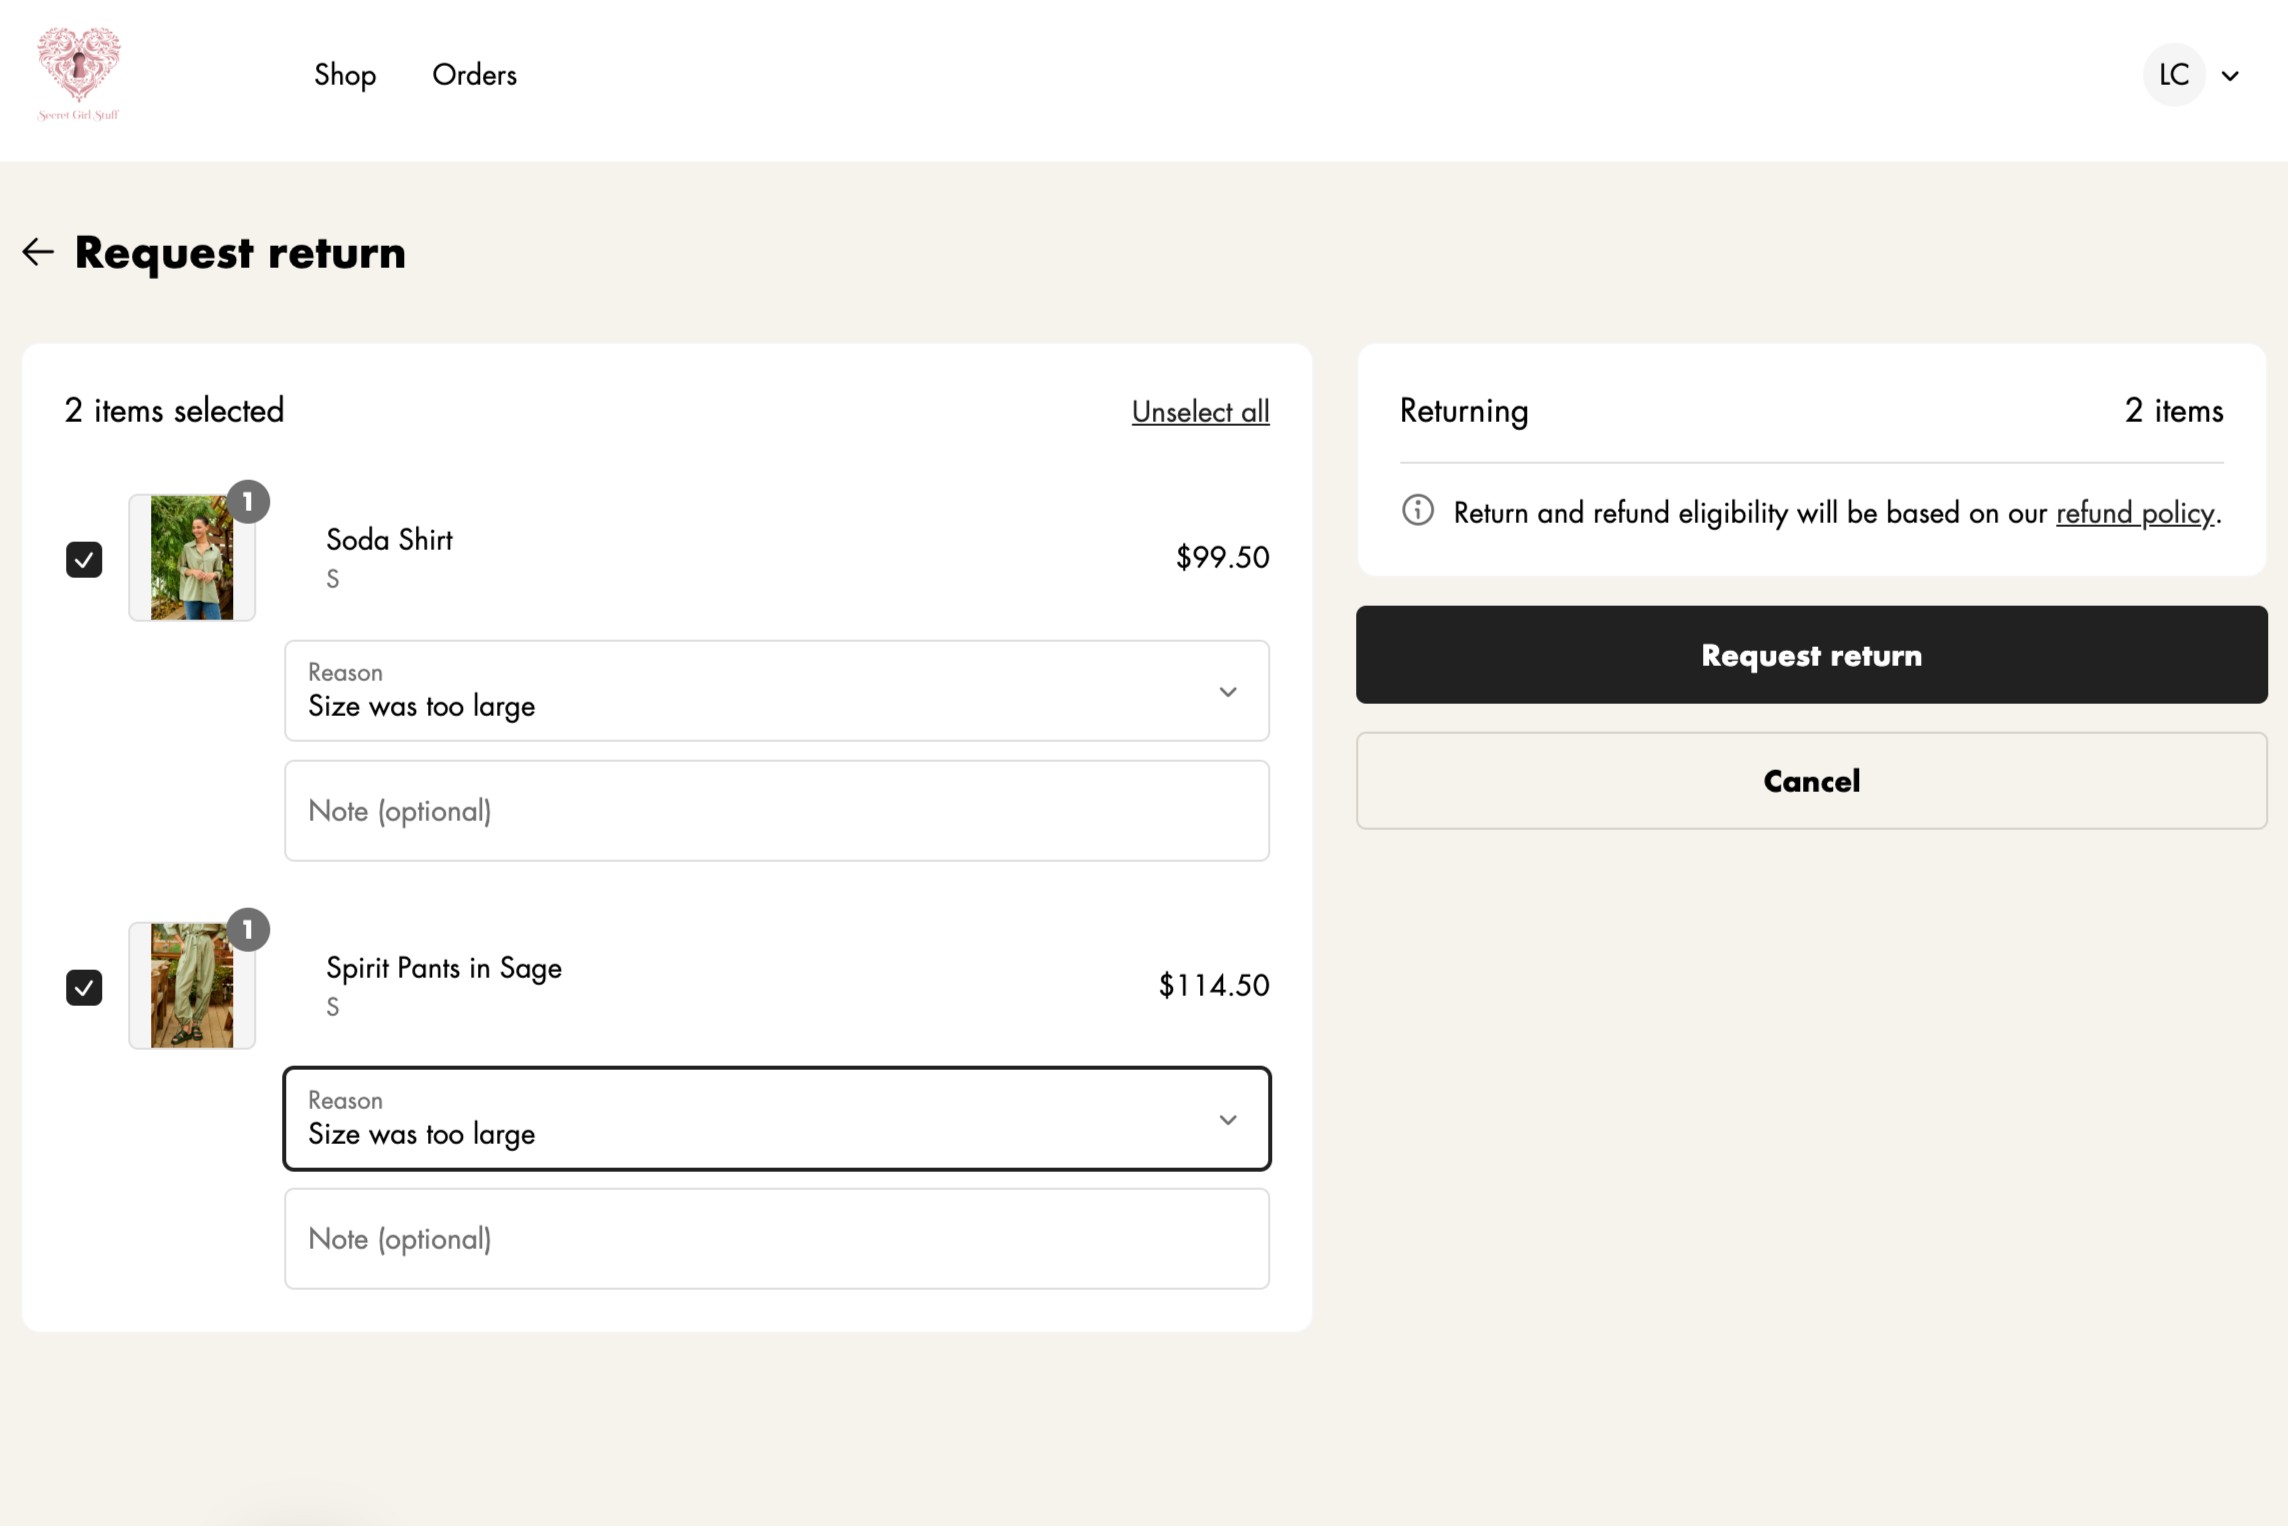Click the info icon near refund eligibility
The width and height of the screenshot is (2288, 1526).
coord(1417,511)
